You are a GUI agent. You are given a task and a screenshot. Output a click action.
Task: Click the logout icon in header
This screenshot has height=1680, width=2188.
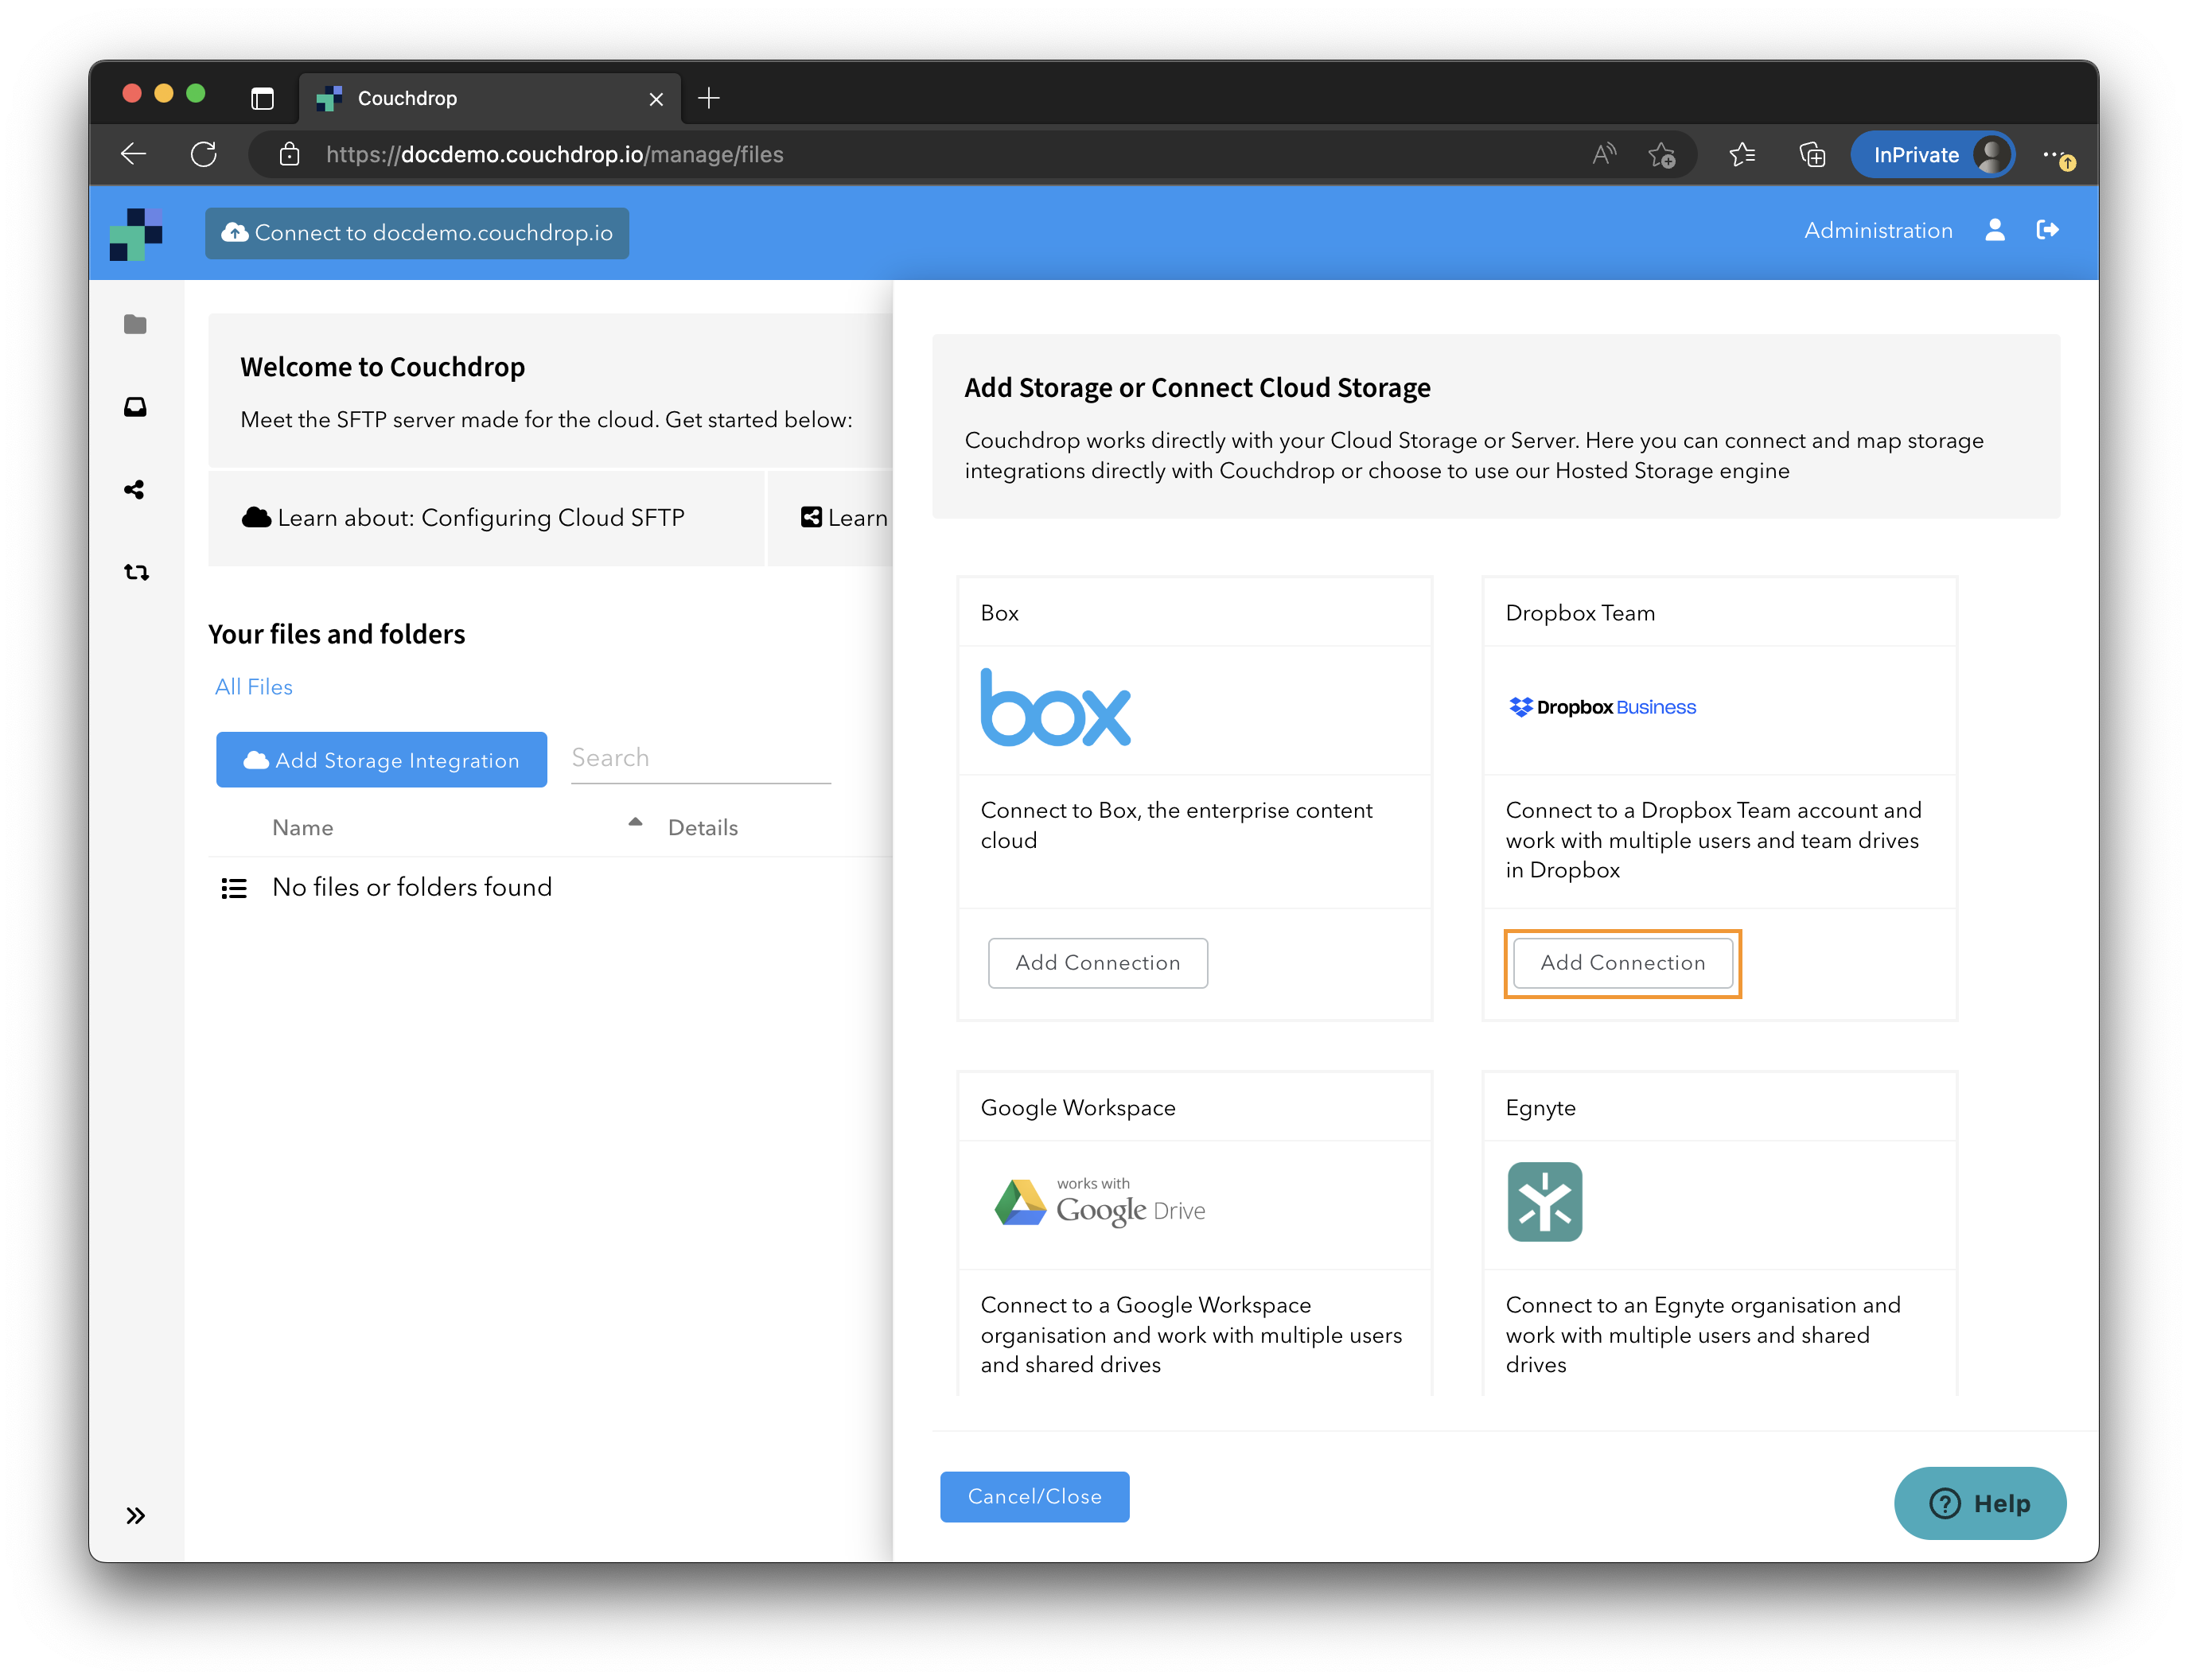click(x=2047, y=230)
